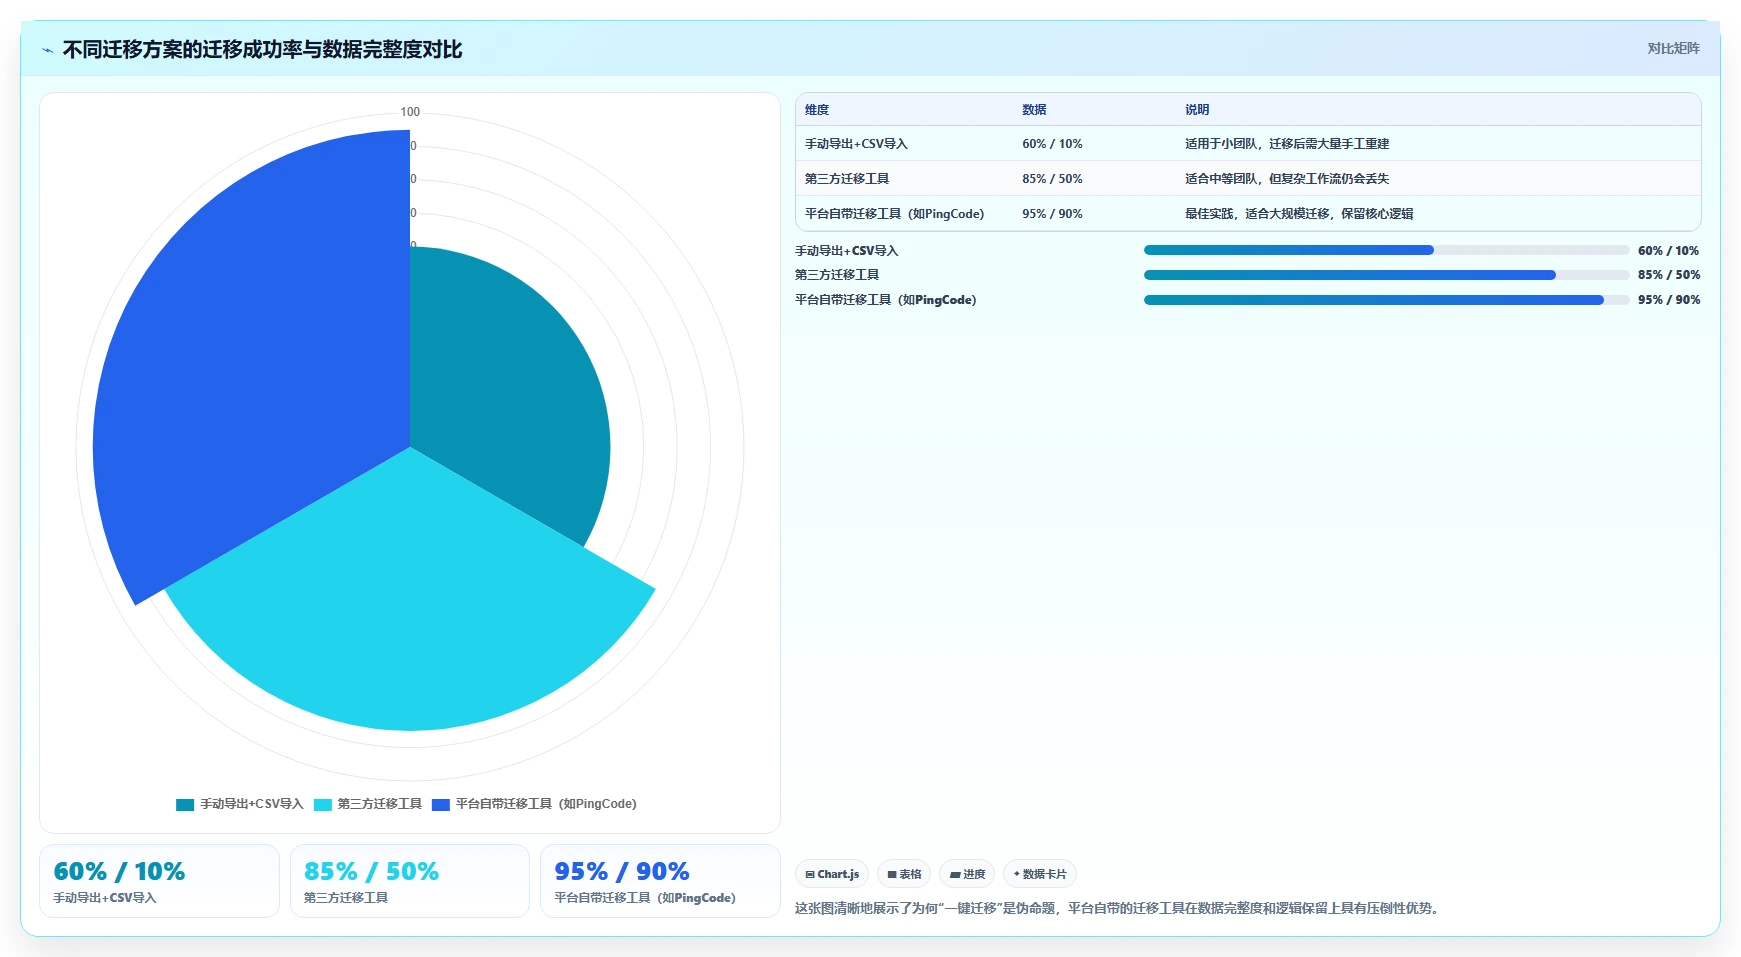Click the 数据 column header

tap(1034, 110)
